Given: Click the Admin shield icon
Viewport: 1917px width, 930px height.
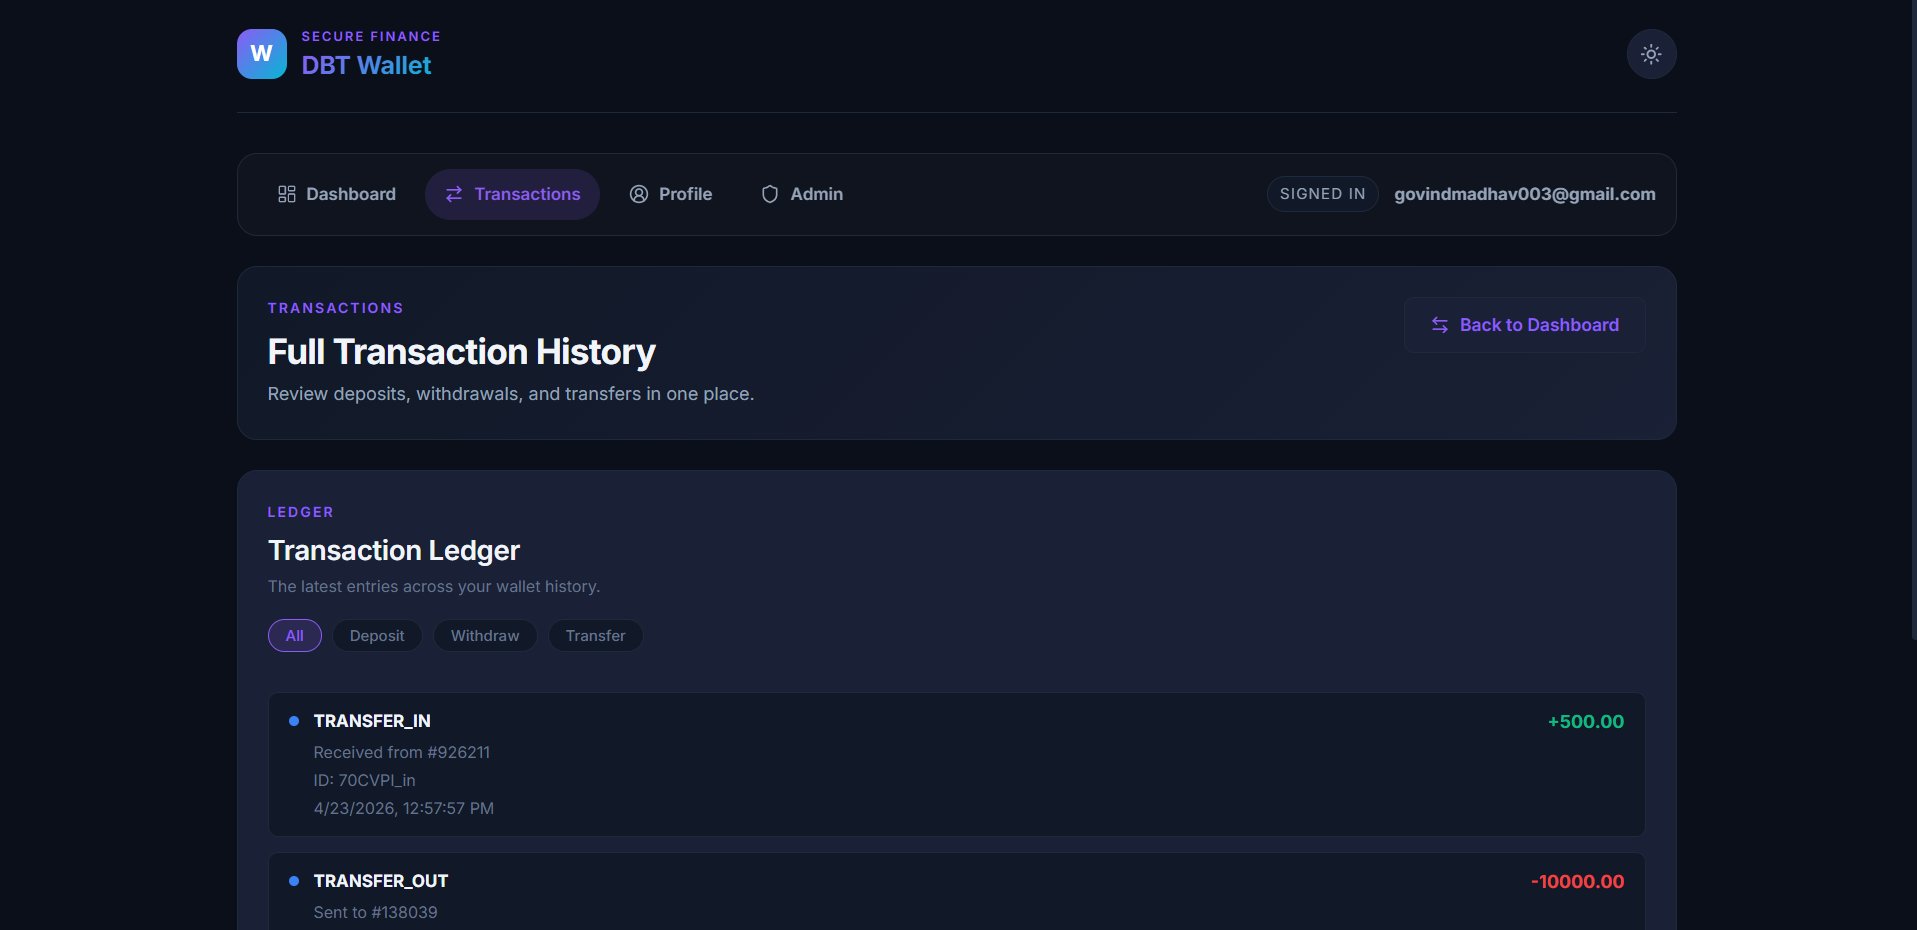Looking at the screenshot, I should (x=770, y=194).
